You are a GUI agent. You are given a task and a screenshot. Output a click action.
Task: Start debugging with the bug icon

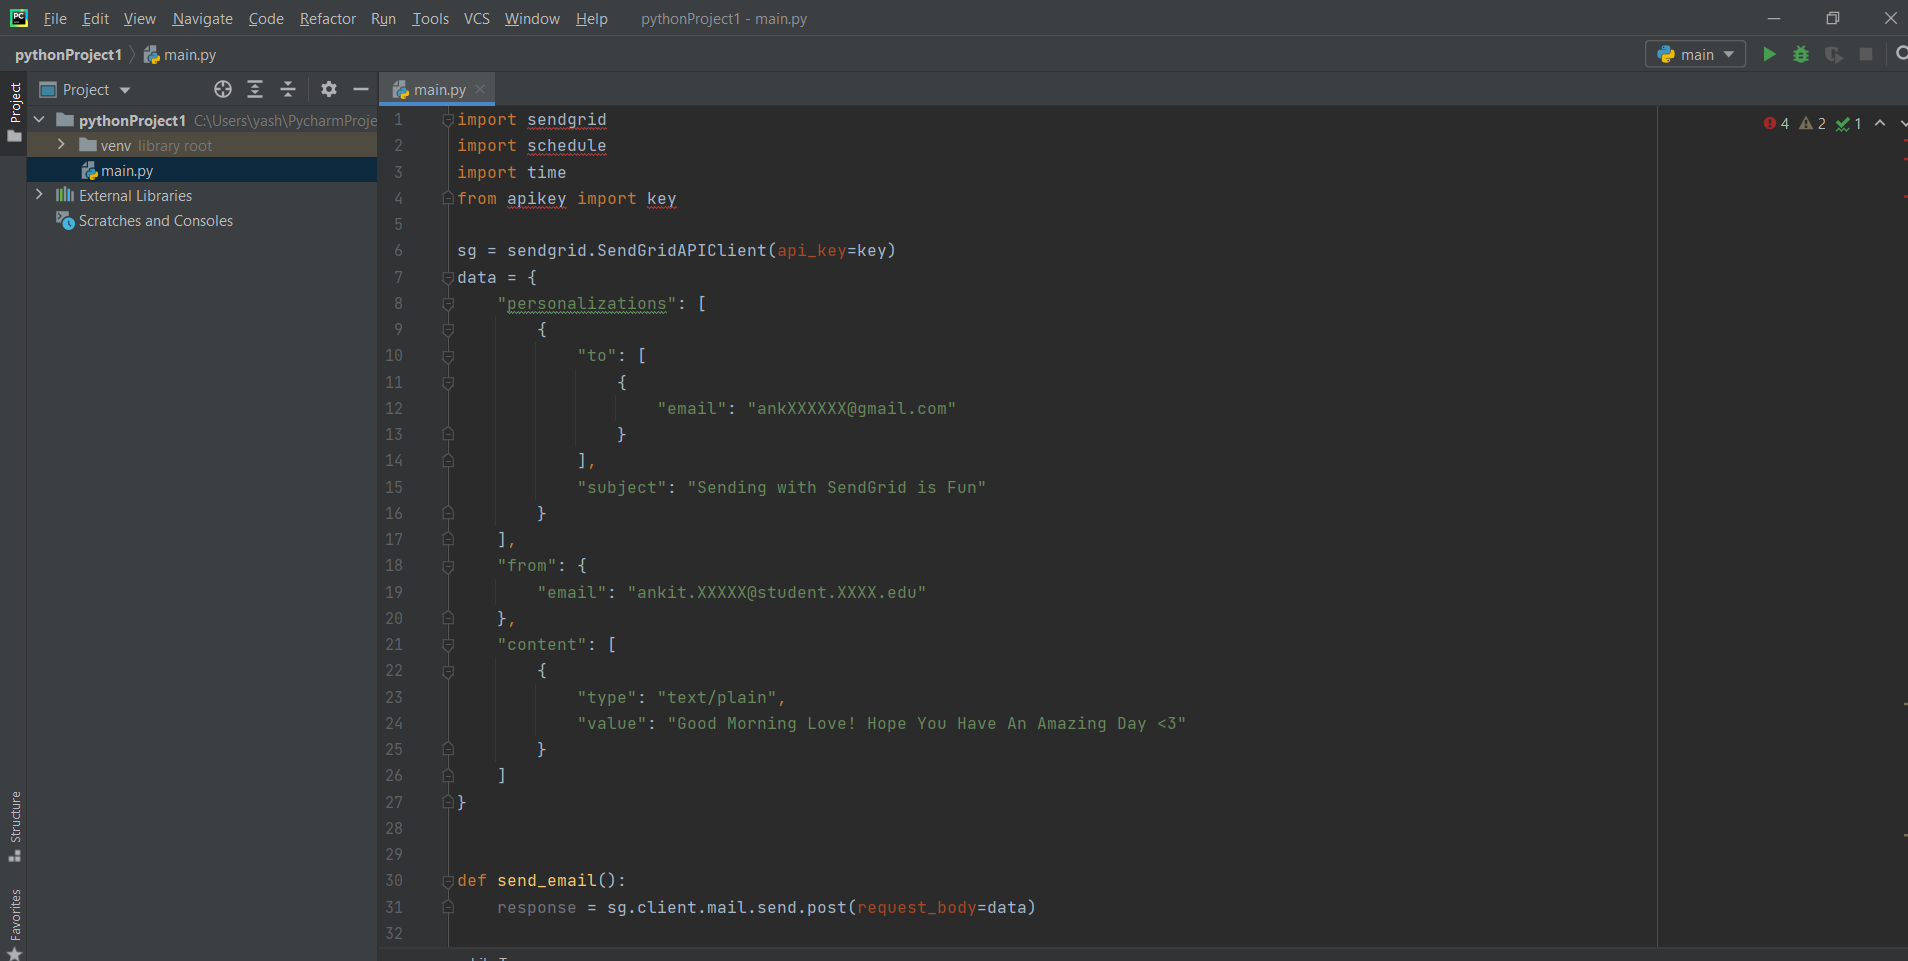click(x=1801, y=54)
